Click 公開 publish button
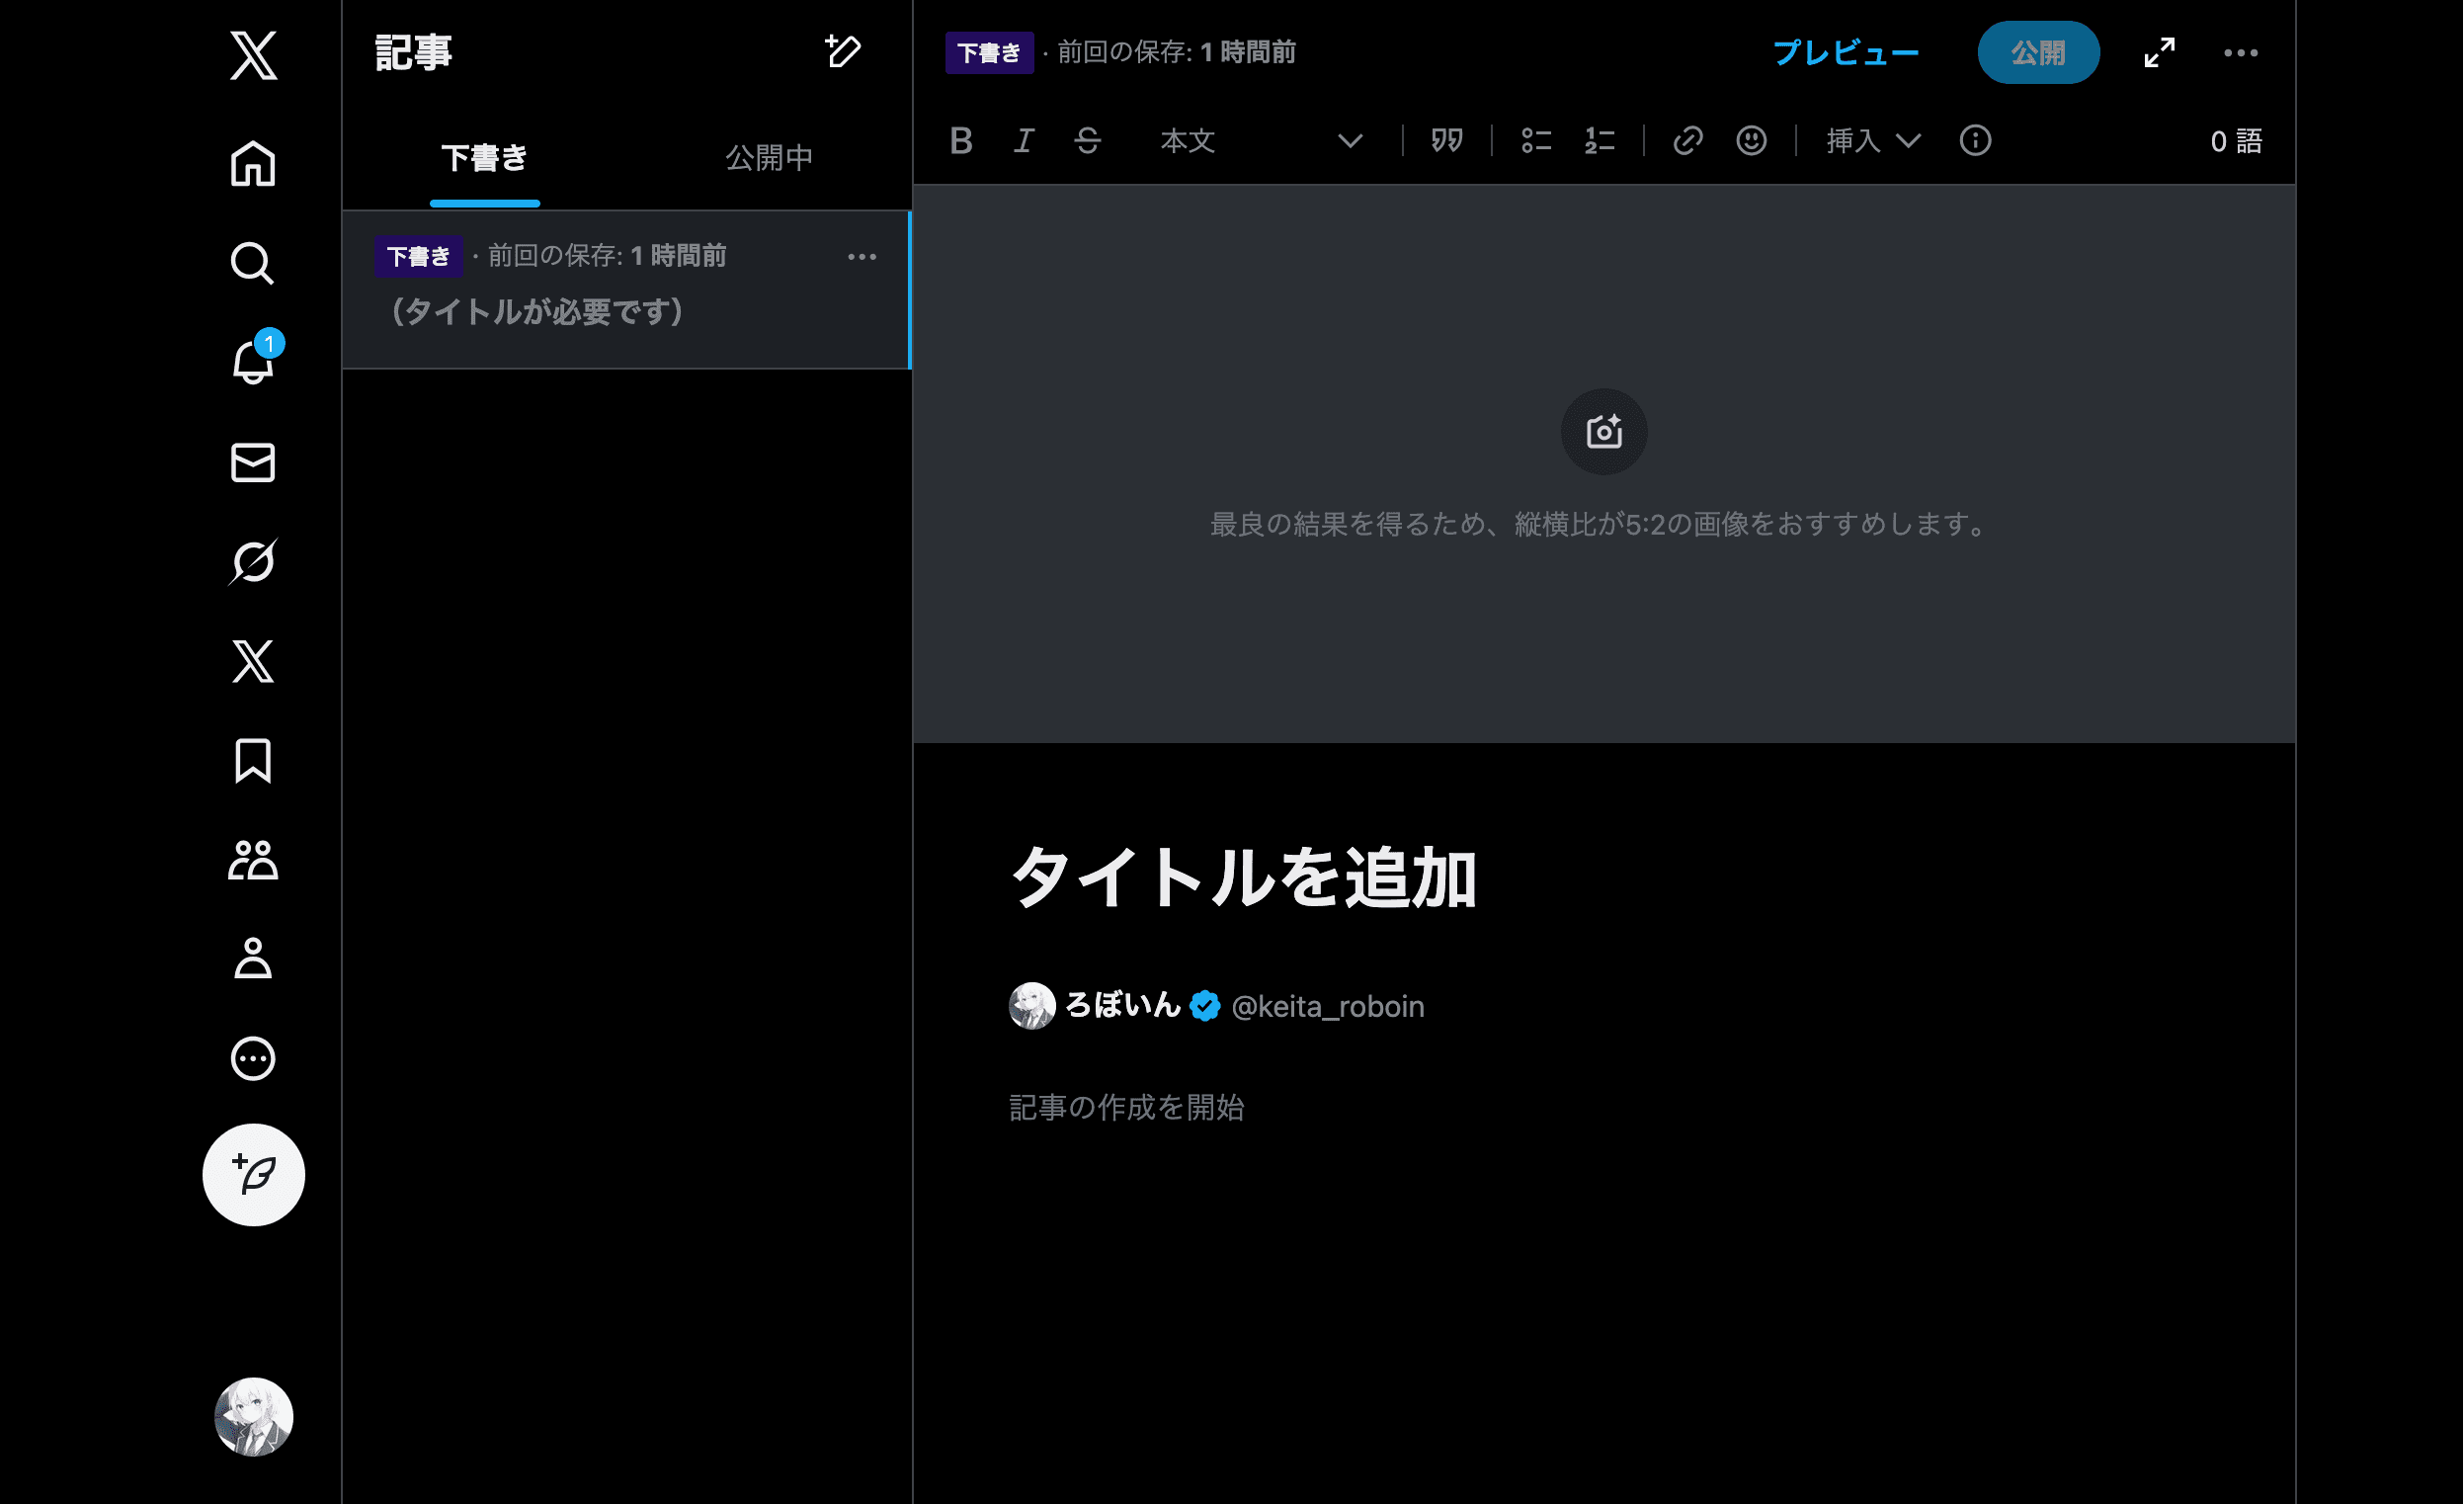Image resolution: width=2464 pixels, height=1504 pixels. coord(2038,52)
